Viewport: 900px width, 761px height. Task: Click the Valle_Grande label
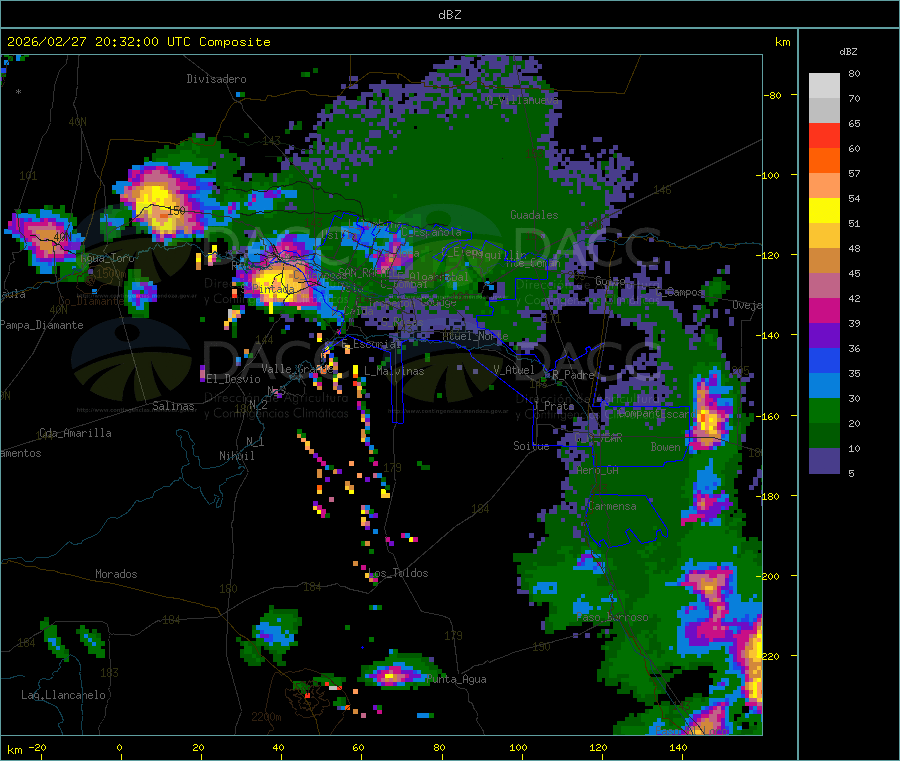tap(297, 369)
